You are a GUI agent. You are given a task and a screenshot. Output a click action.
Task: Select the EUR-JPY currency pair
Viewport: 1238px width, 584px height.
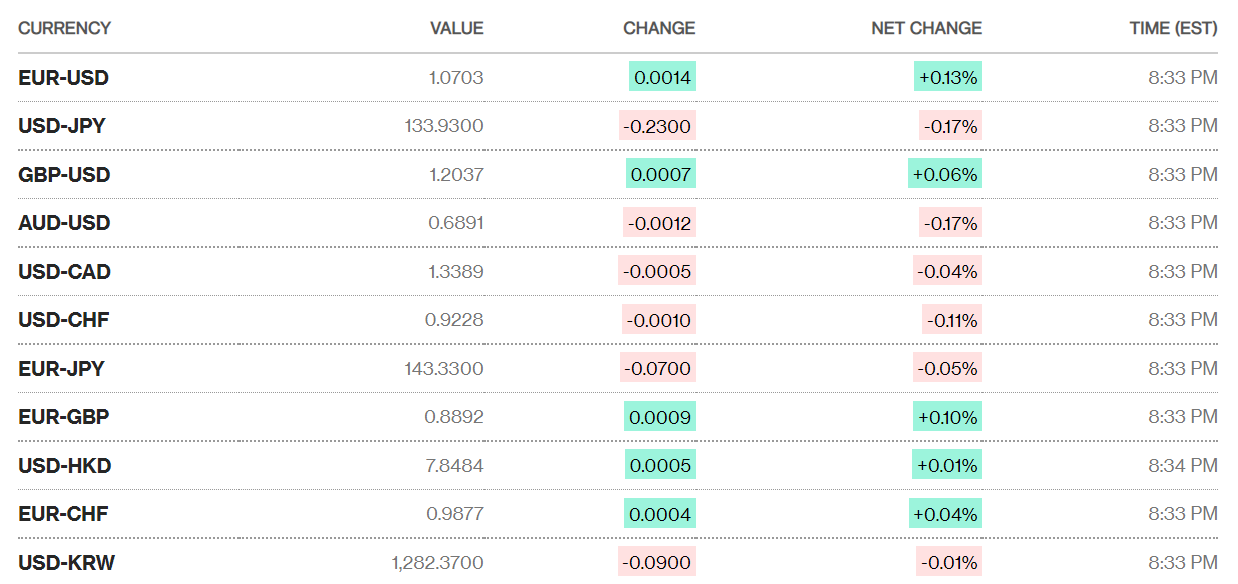point(61,369)
